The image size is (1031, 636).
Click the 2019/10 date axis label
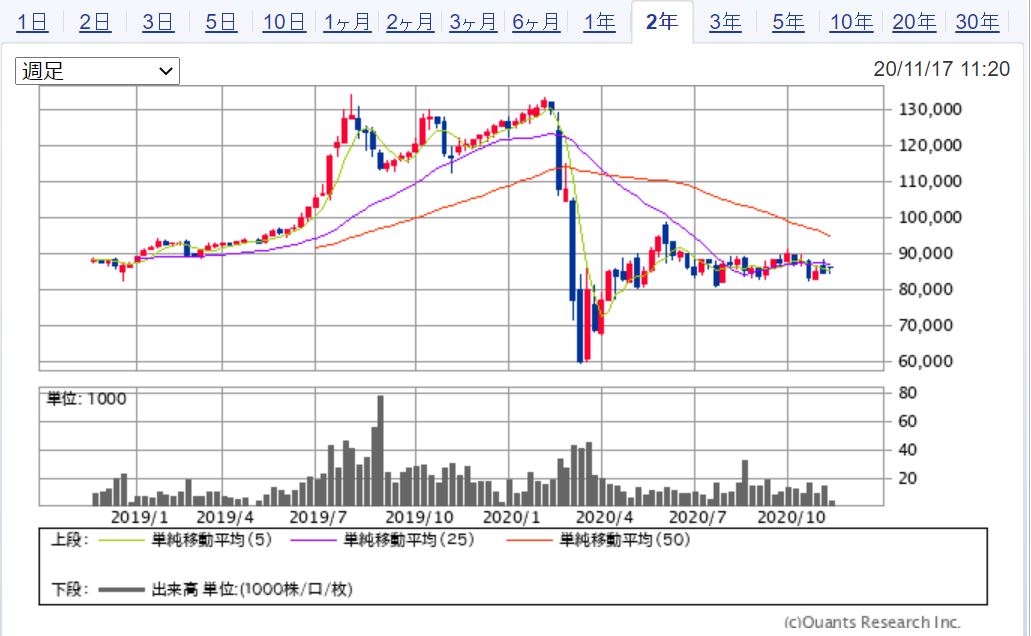(420, 518)
